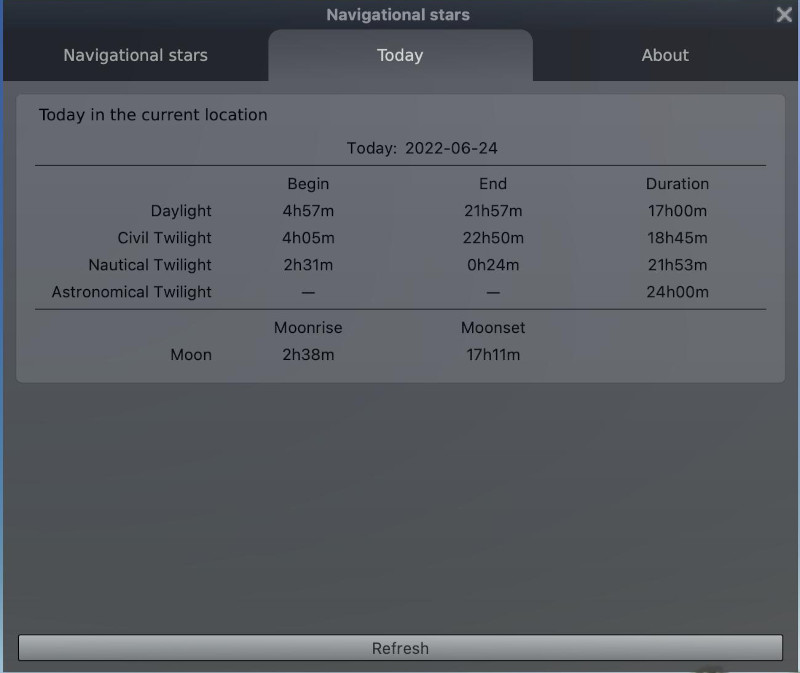Click the Moonrise column header

pos(308,328)
